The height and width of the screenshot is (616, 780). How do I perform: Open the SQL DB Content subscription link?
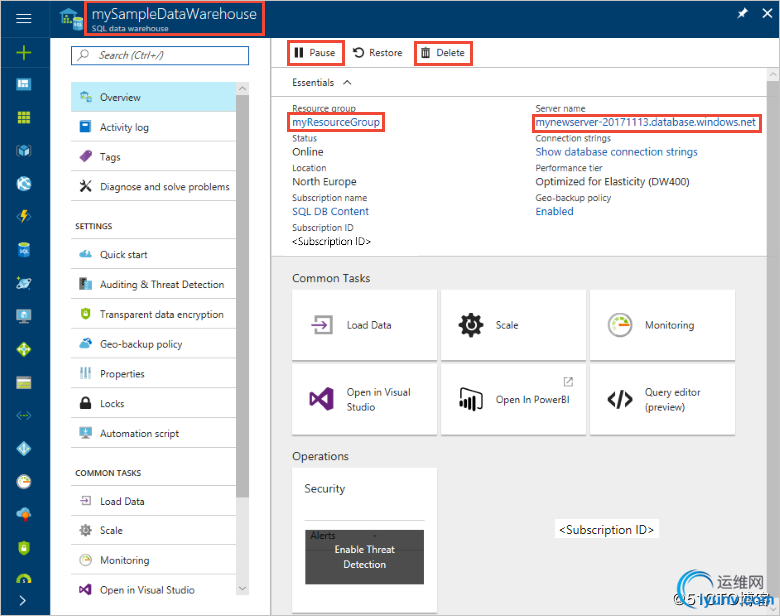pyautogui.click(x=330, y=211)
